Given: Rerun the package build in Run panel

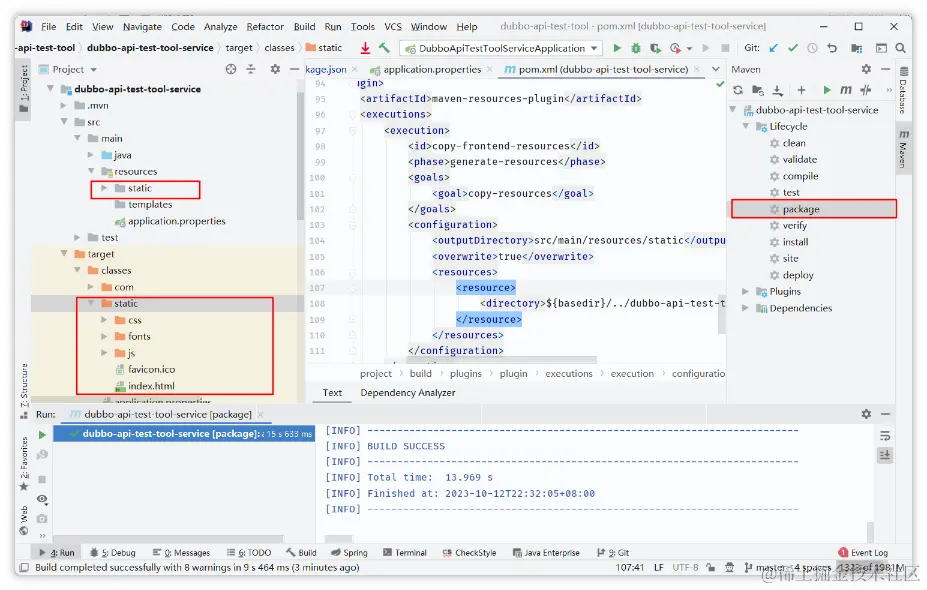Looking at the screenshot, I should pos(42,435).
